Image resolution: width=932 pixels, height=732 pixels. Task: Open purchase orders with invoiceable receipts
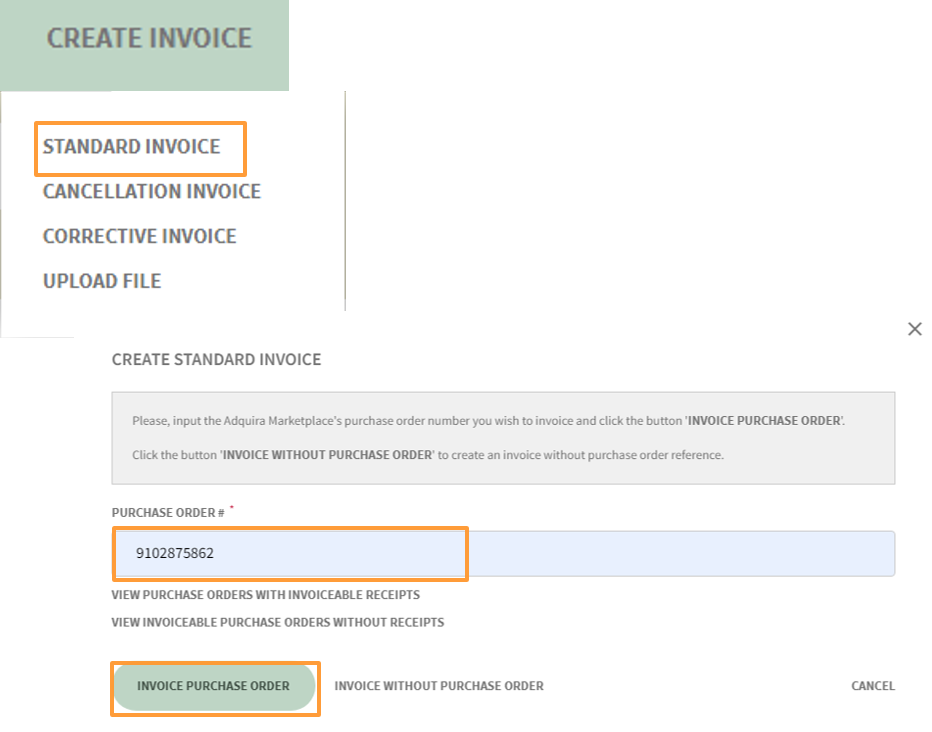(265, 594)
